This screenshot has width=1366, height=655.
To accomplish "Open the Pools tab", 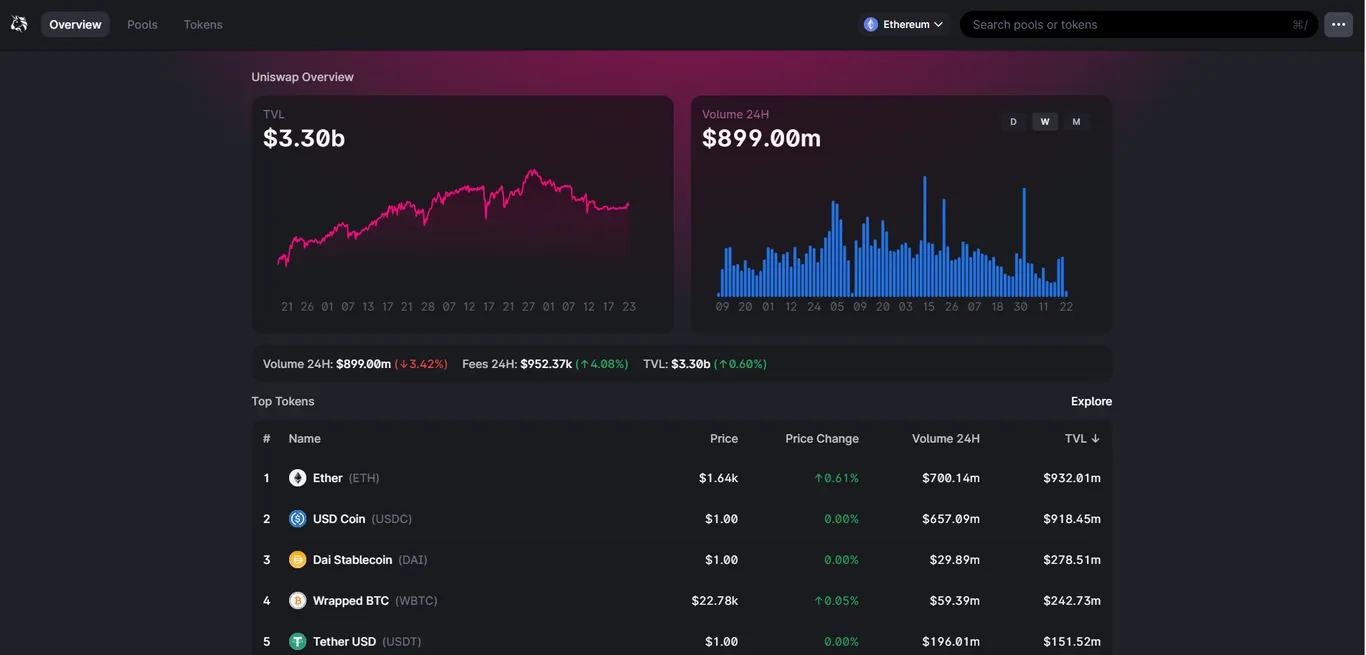I will [x=142, y=24].
